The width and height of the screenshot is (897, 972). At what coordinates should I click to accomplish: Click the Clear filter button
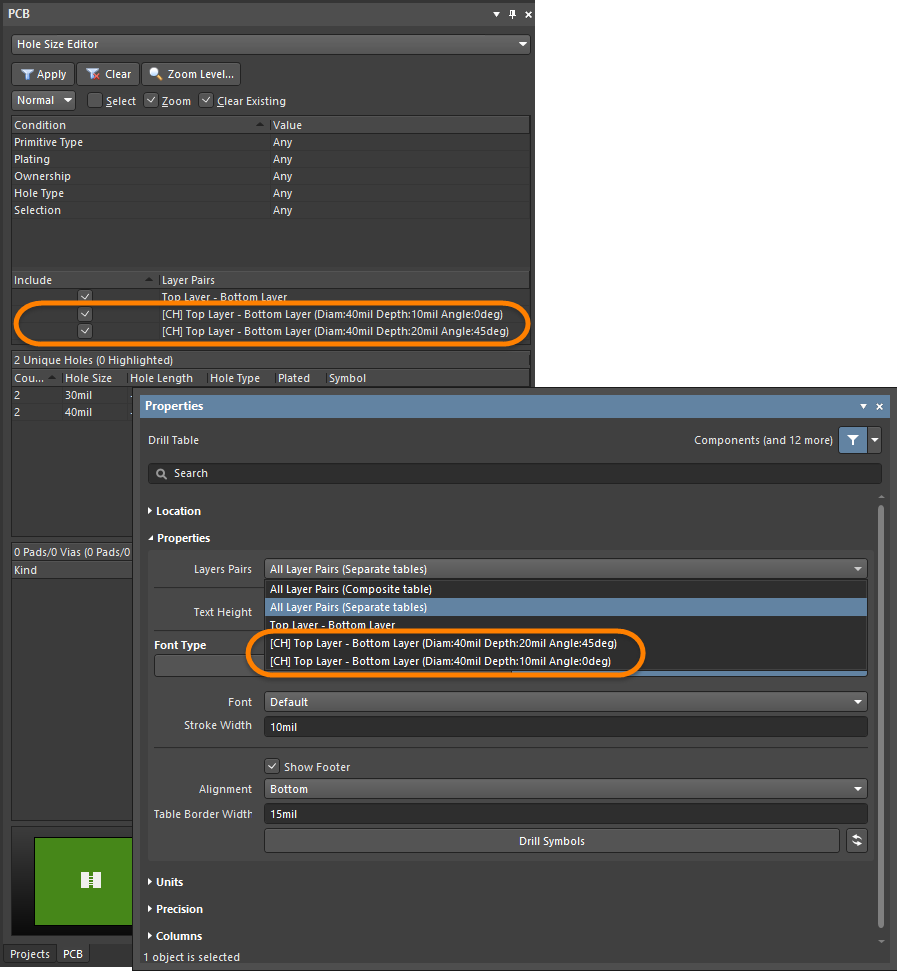[108, 74]
